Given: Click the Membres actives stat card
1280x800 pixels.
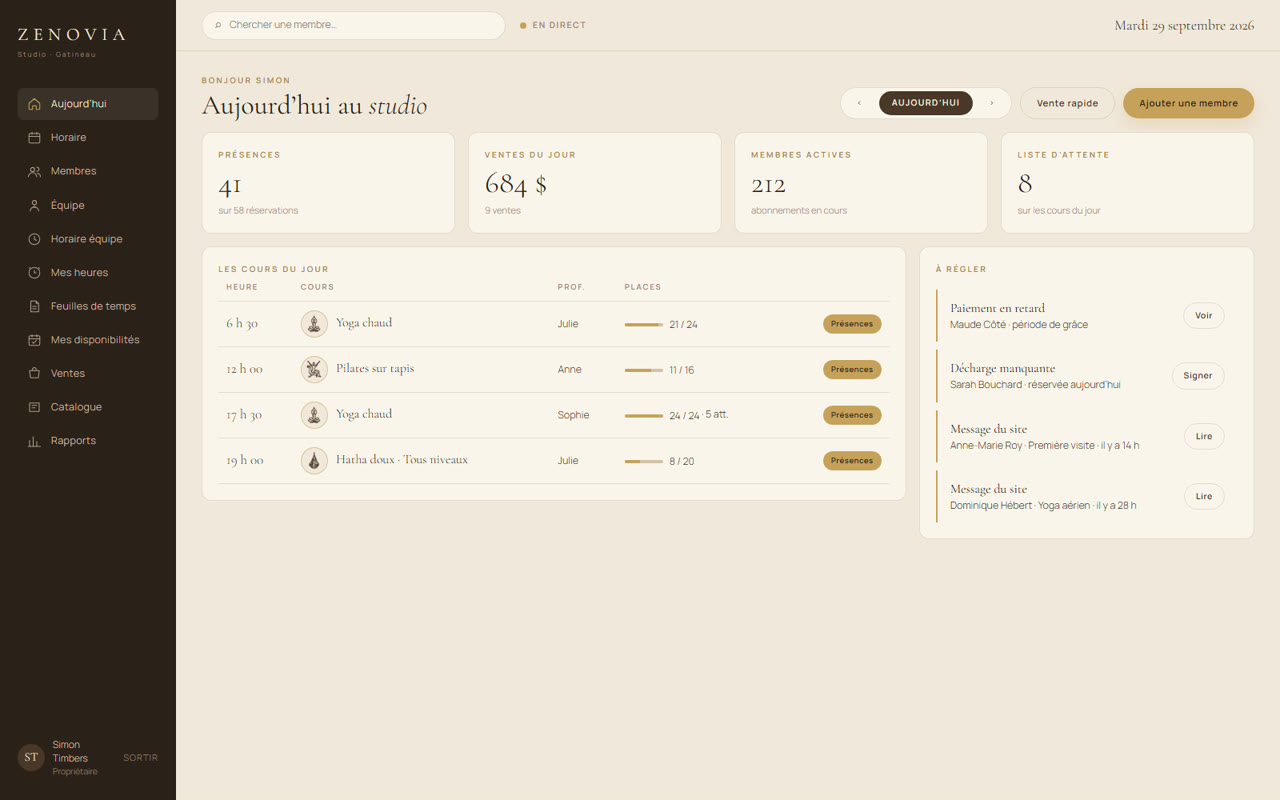Looking at the screenshot, I should coord(861,183).
